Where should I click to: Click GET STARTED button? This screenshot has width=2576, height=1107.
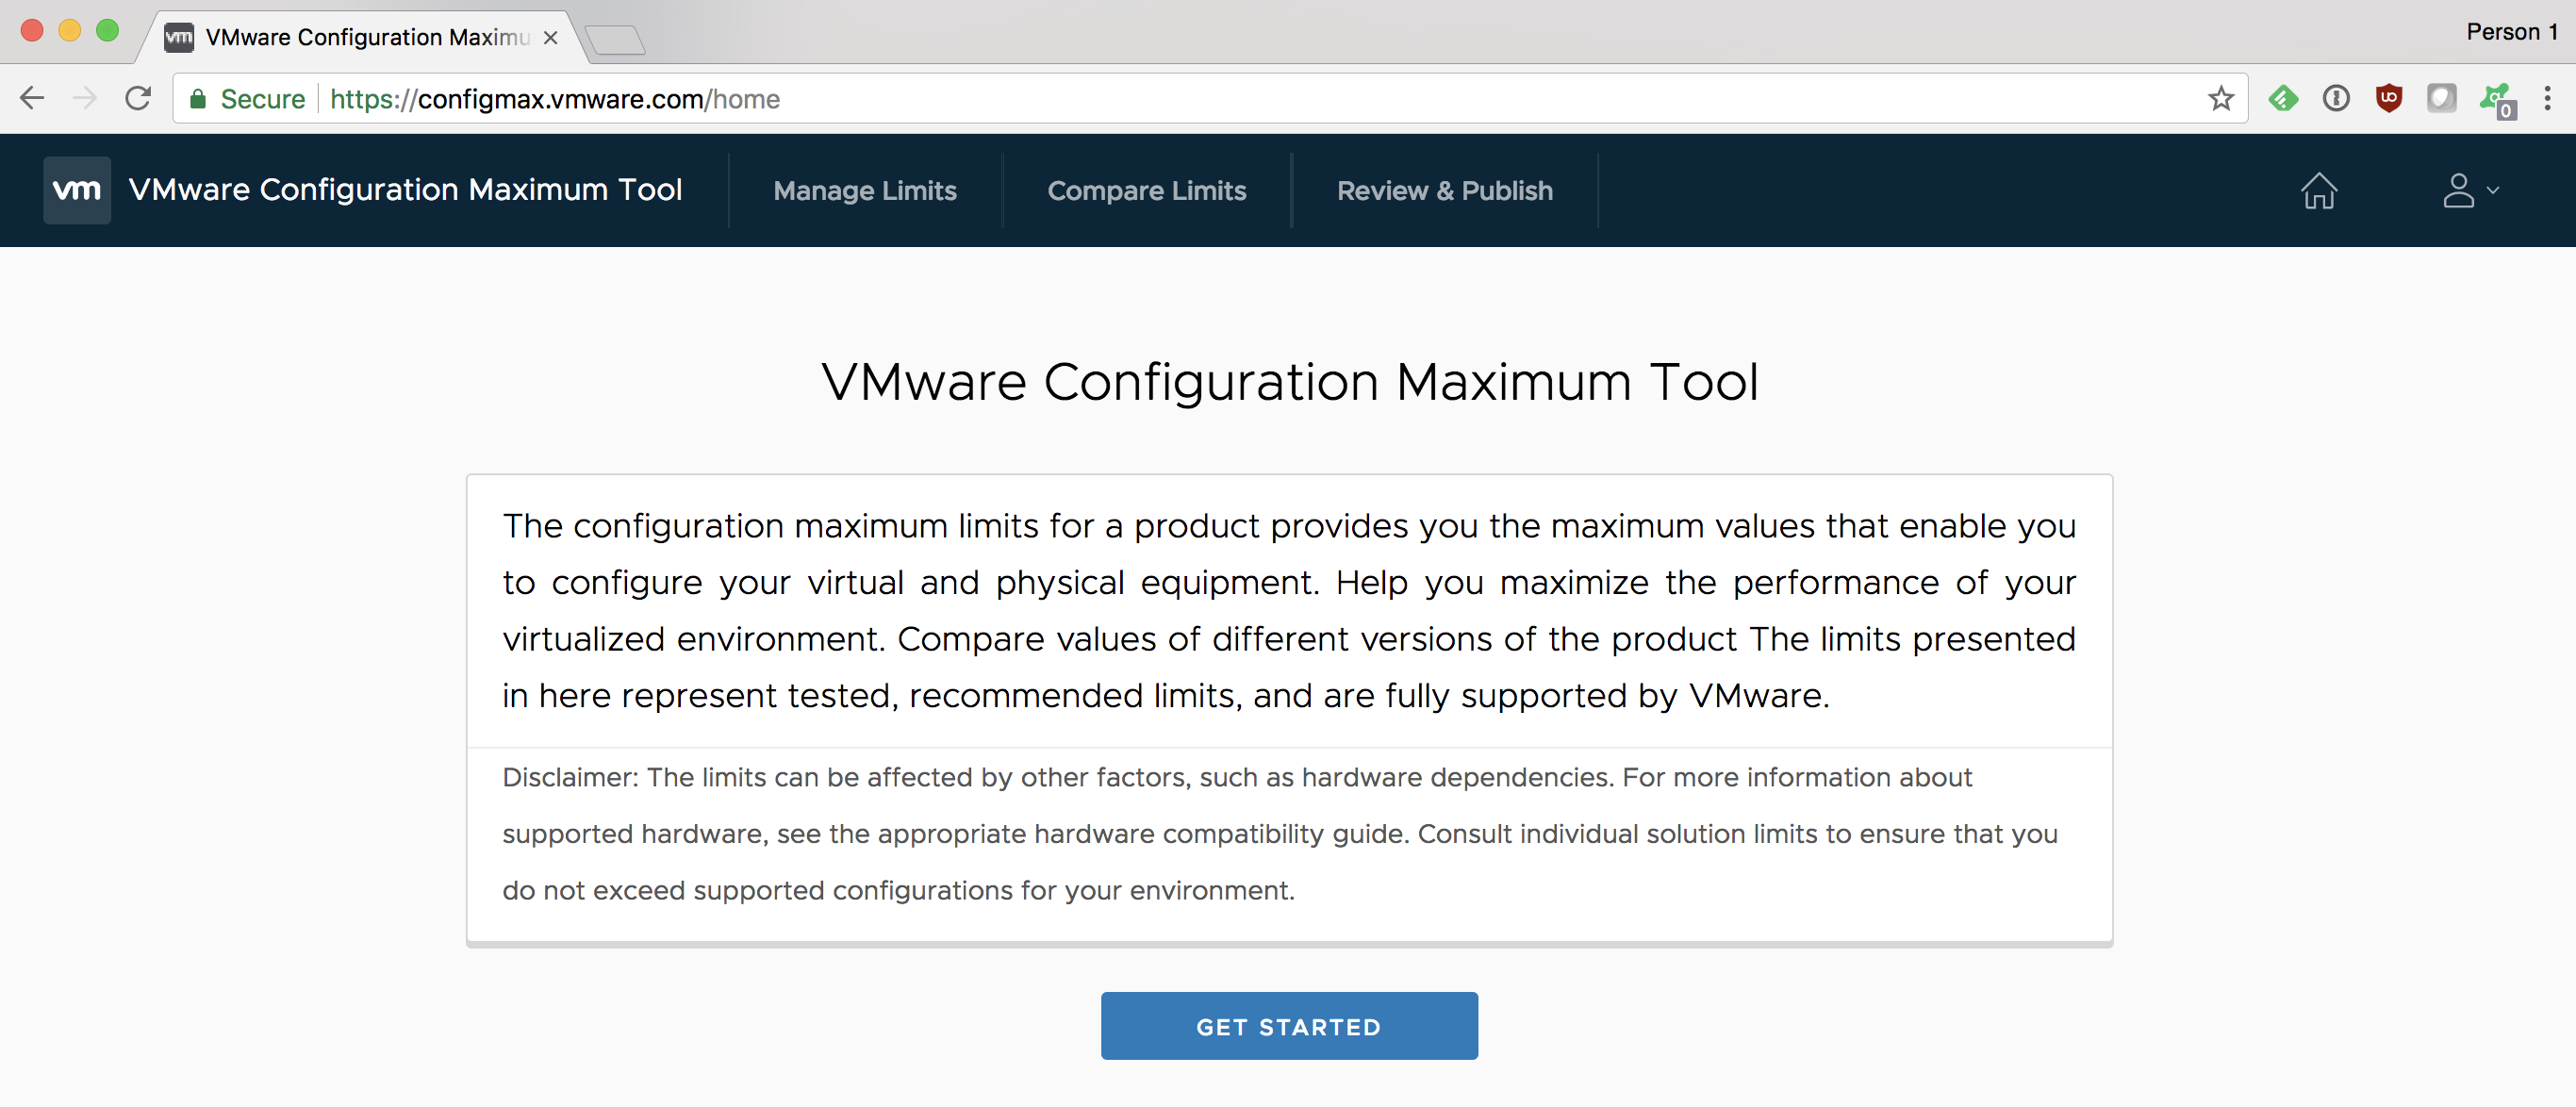(x=1290, y=1028)
